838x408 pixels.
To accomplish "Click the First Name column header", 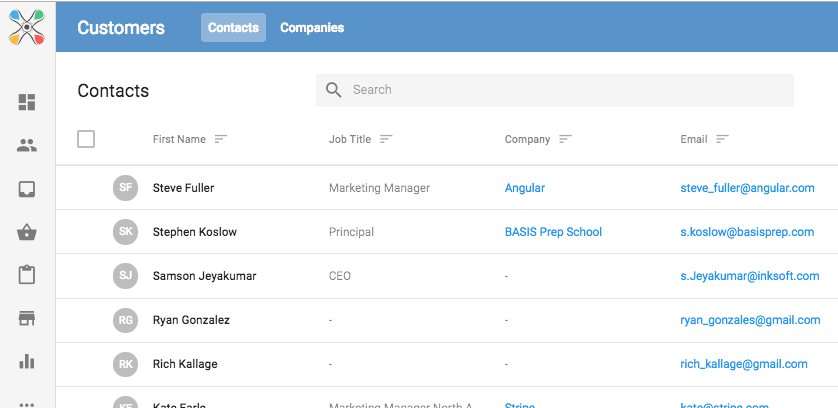I will [x=179, y=139].
